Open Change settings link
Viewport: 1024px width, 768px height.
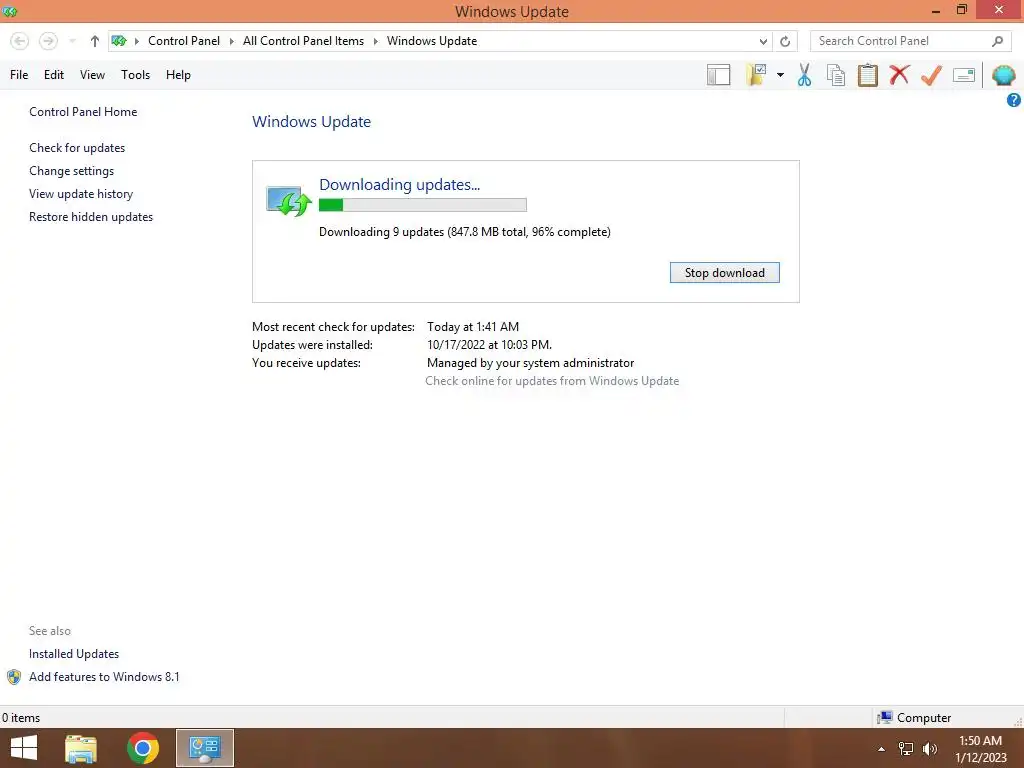71,170
